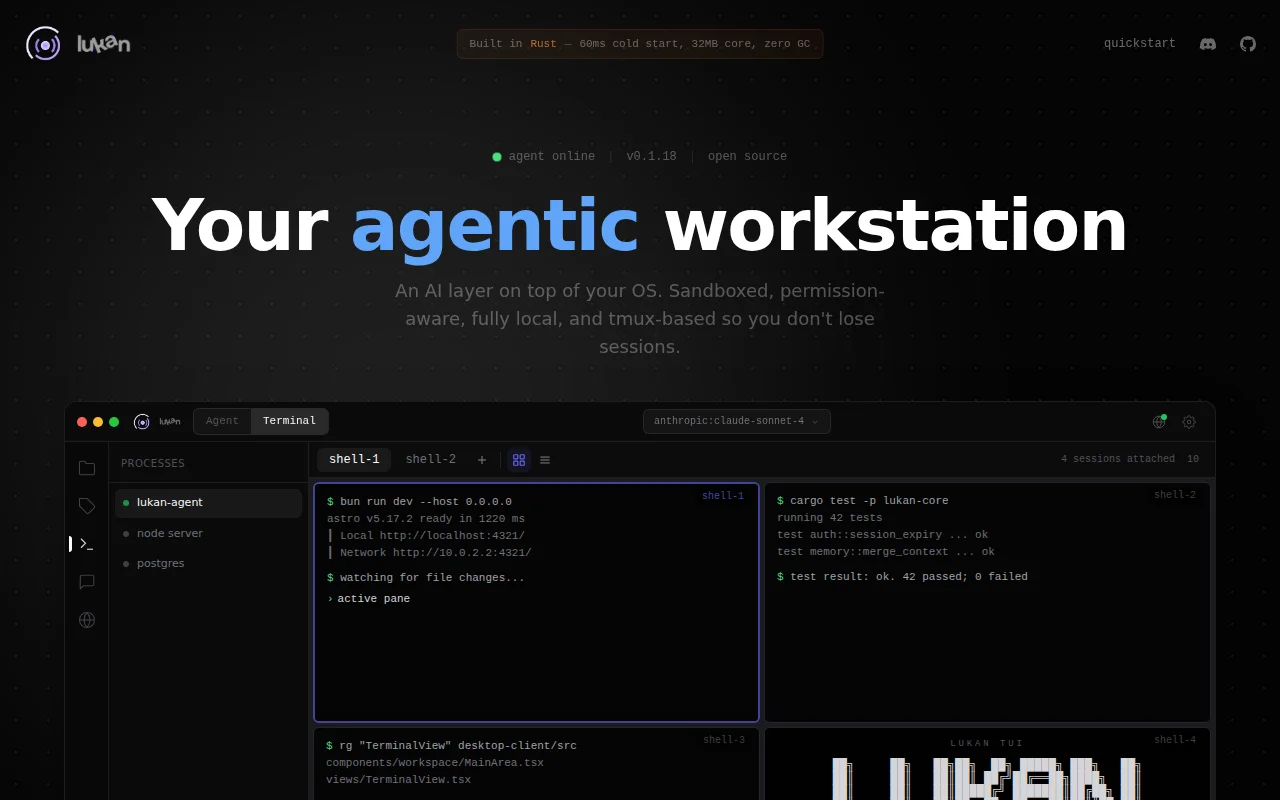Open the anthropic:claude-sonnet-4 model dropdown
This screenshot has width=1280, height=800.
tap(737, 421)
